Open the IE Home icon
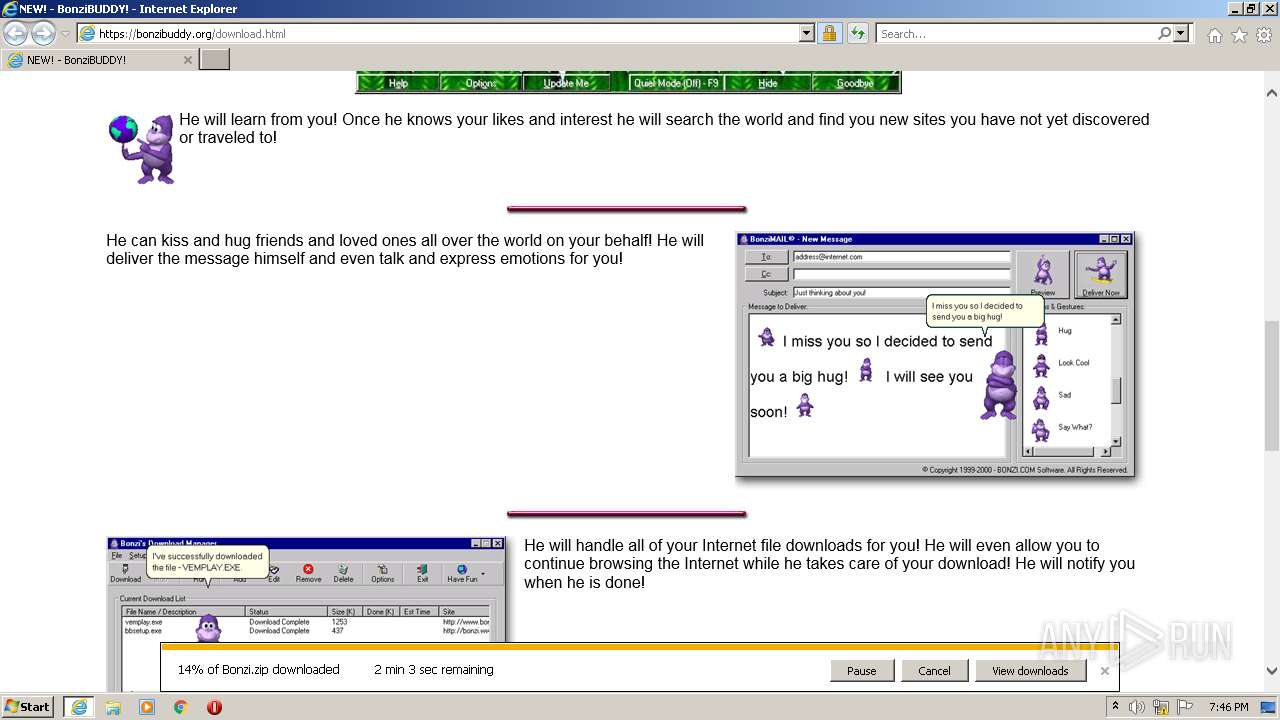This screenshot has width=1280, height=720. [x=1214, y=35]
